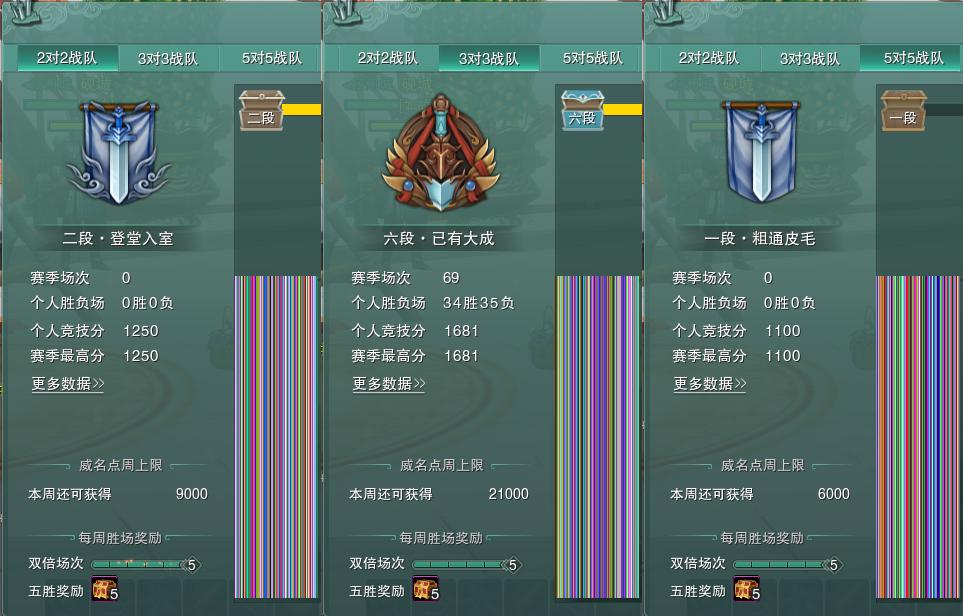Click 双倍场次 progress bar in middle panel
The height and width of the screenshot is (616, 963).
click(x=467, y=564)
